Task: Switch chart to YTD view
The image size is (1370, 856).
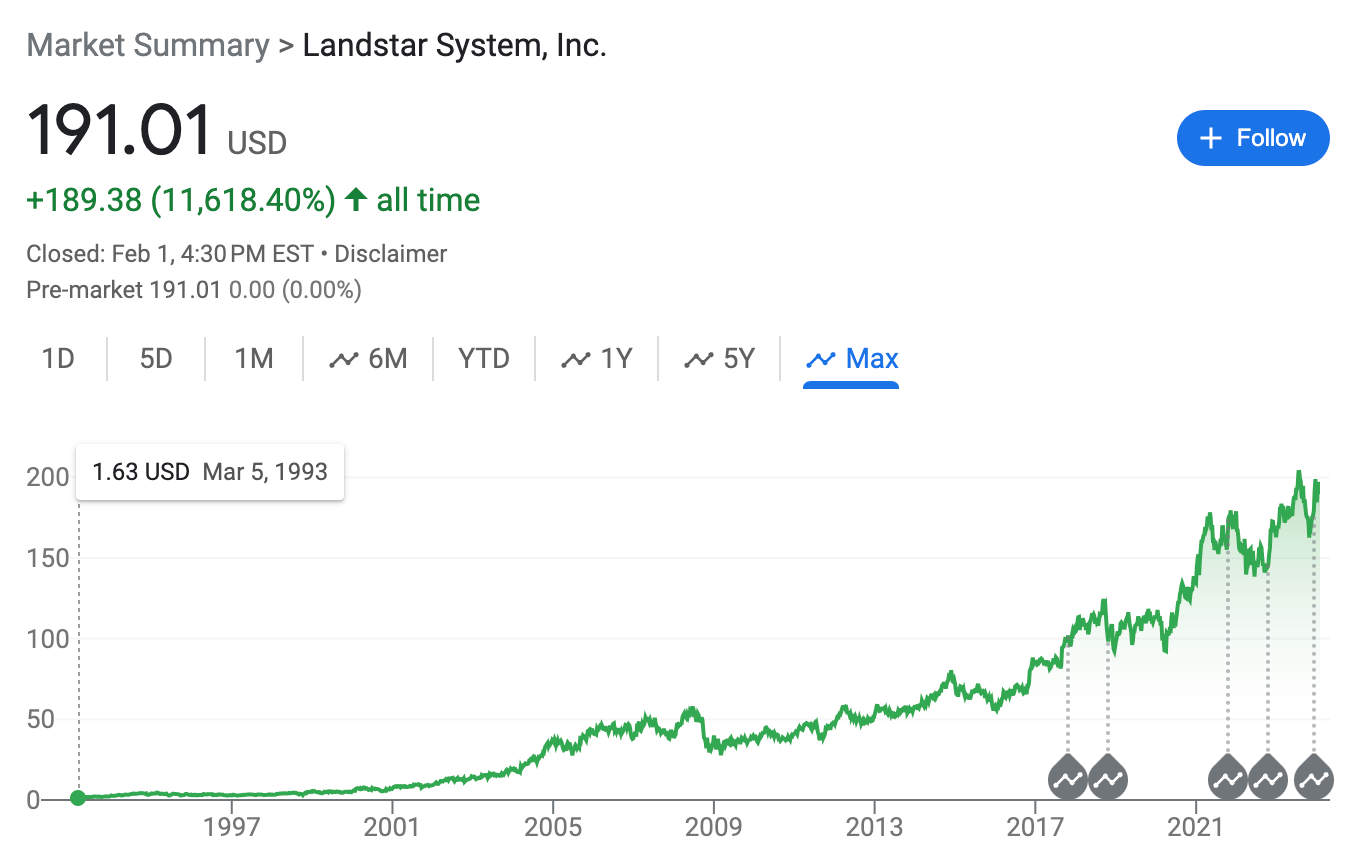Action: point(484,359)
